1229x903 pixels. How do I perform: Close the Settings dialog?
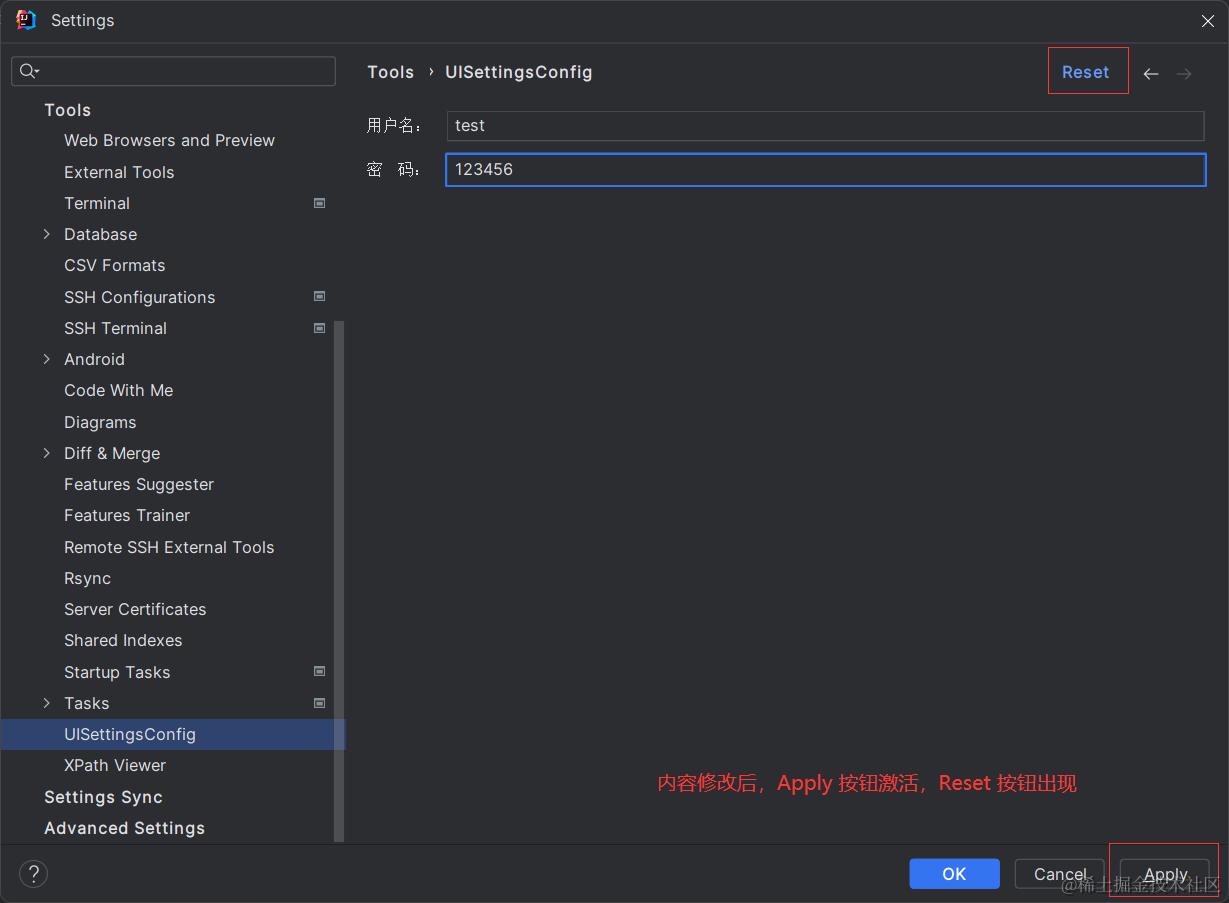[1208, 20]
